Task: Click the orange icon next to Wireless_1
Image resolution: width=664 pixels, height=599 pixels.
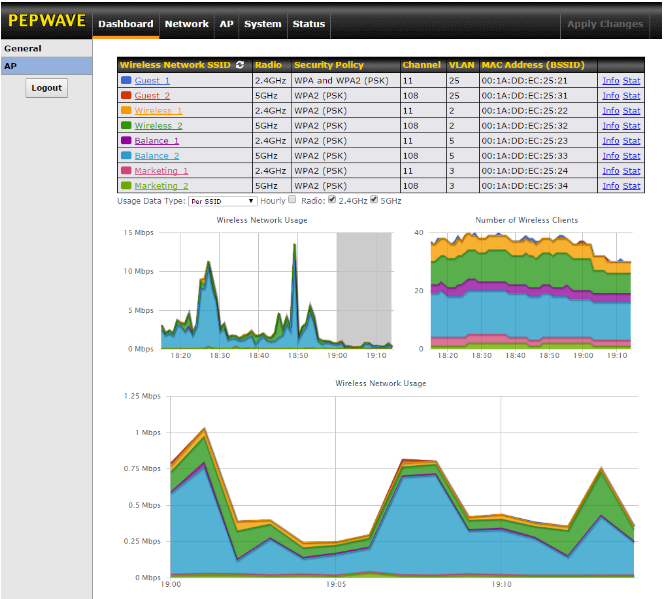Action: 125,110
